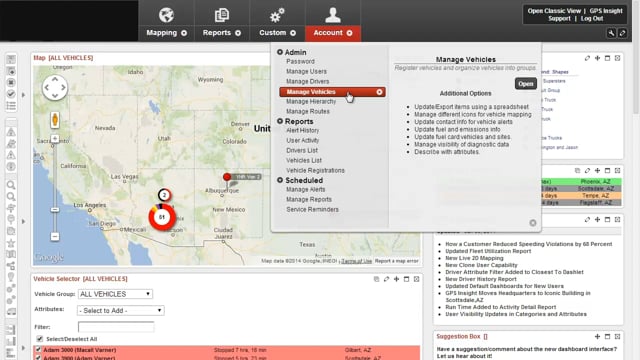Screen dimensions: 640x360
Task: Click the open book icon in left sidebar
Action: (11, 255)
